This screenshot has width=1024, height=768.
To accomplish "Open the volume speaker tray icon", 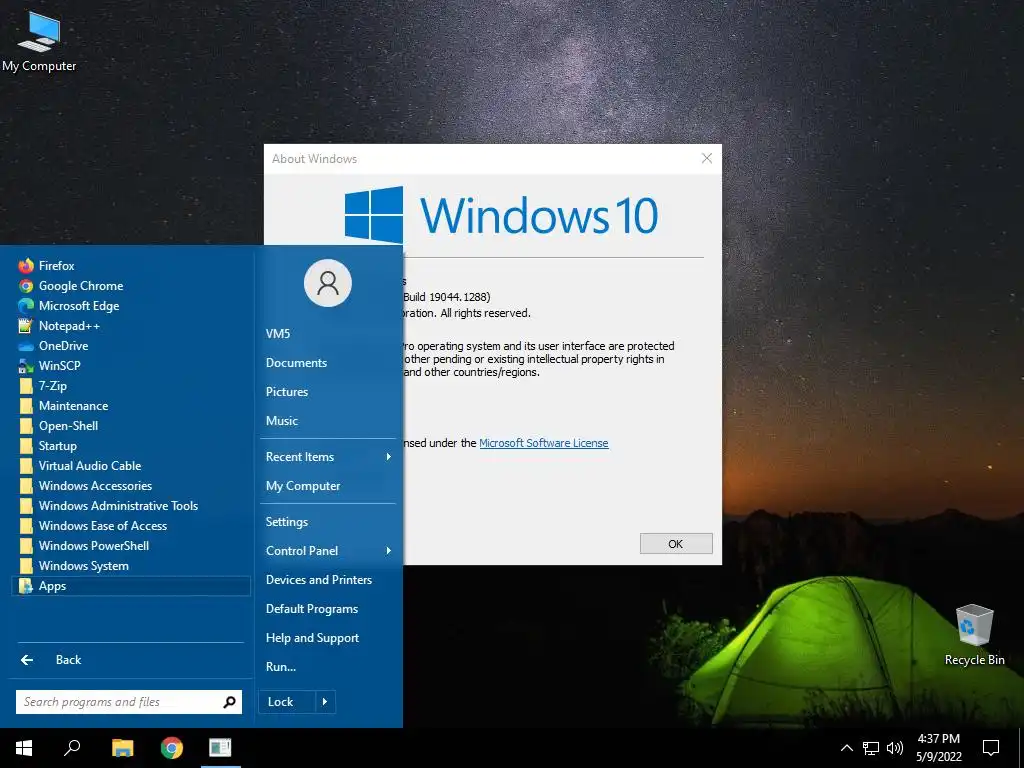I will click(x=895, y=748).
